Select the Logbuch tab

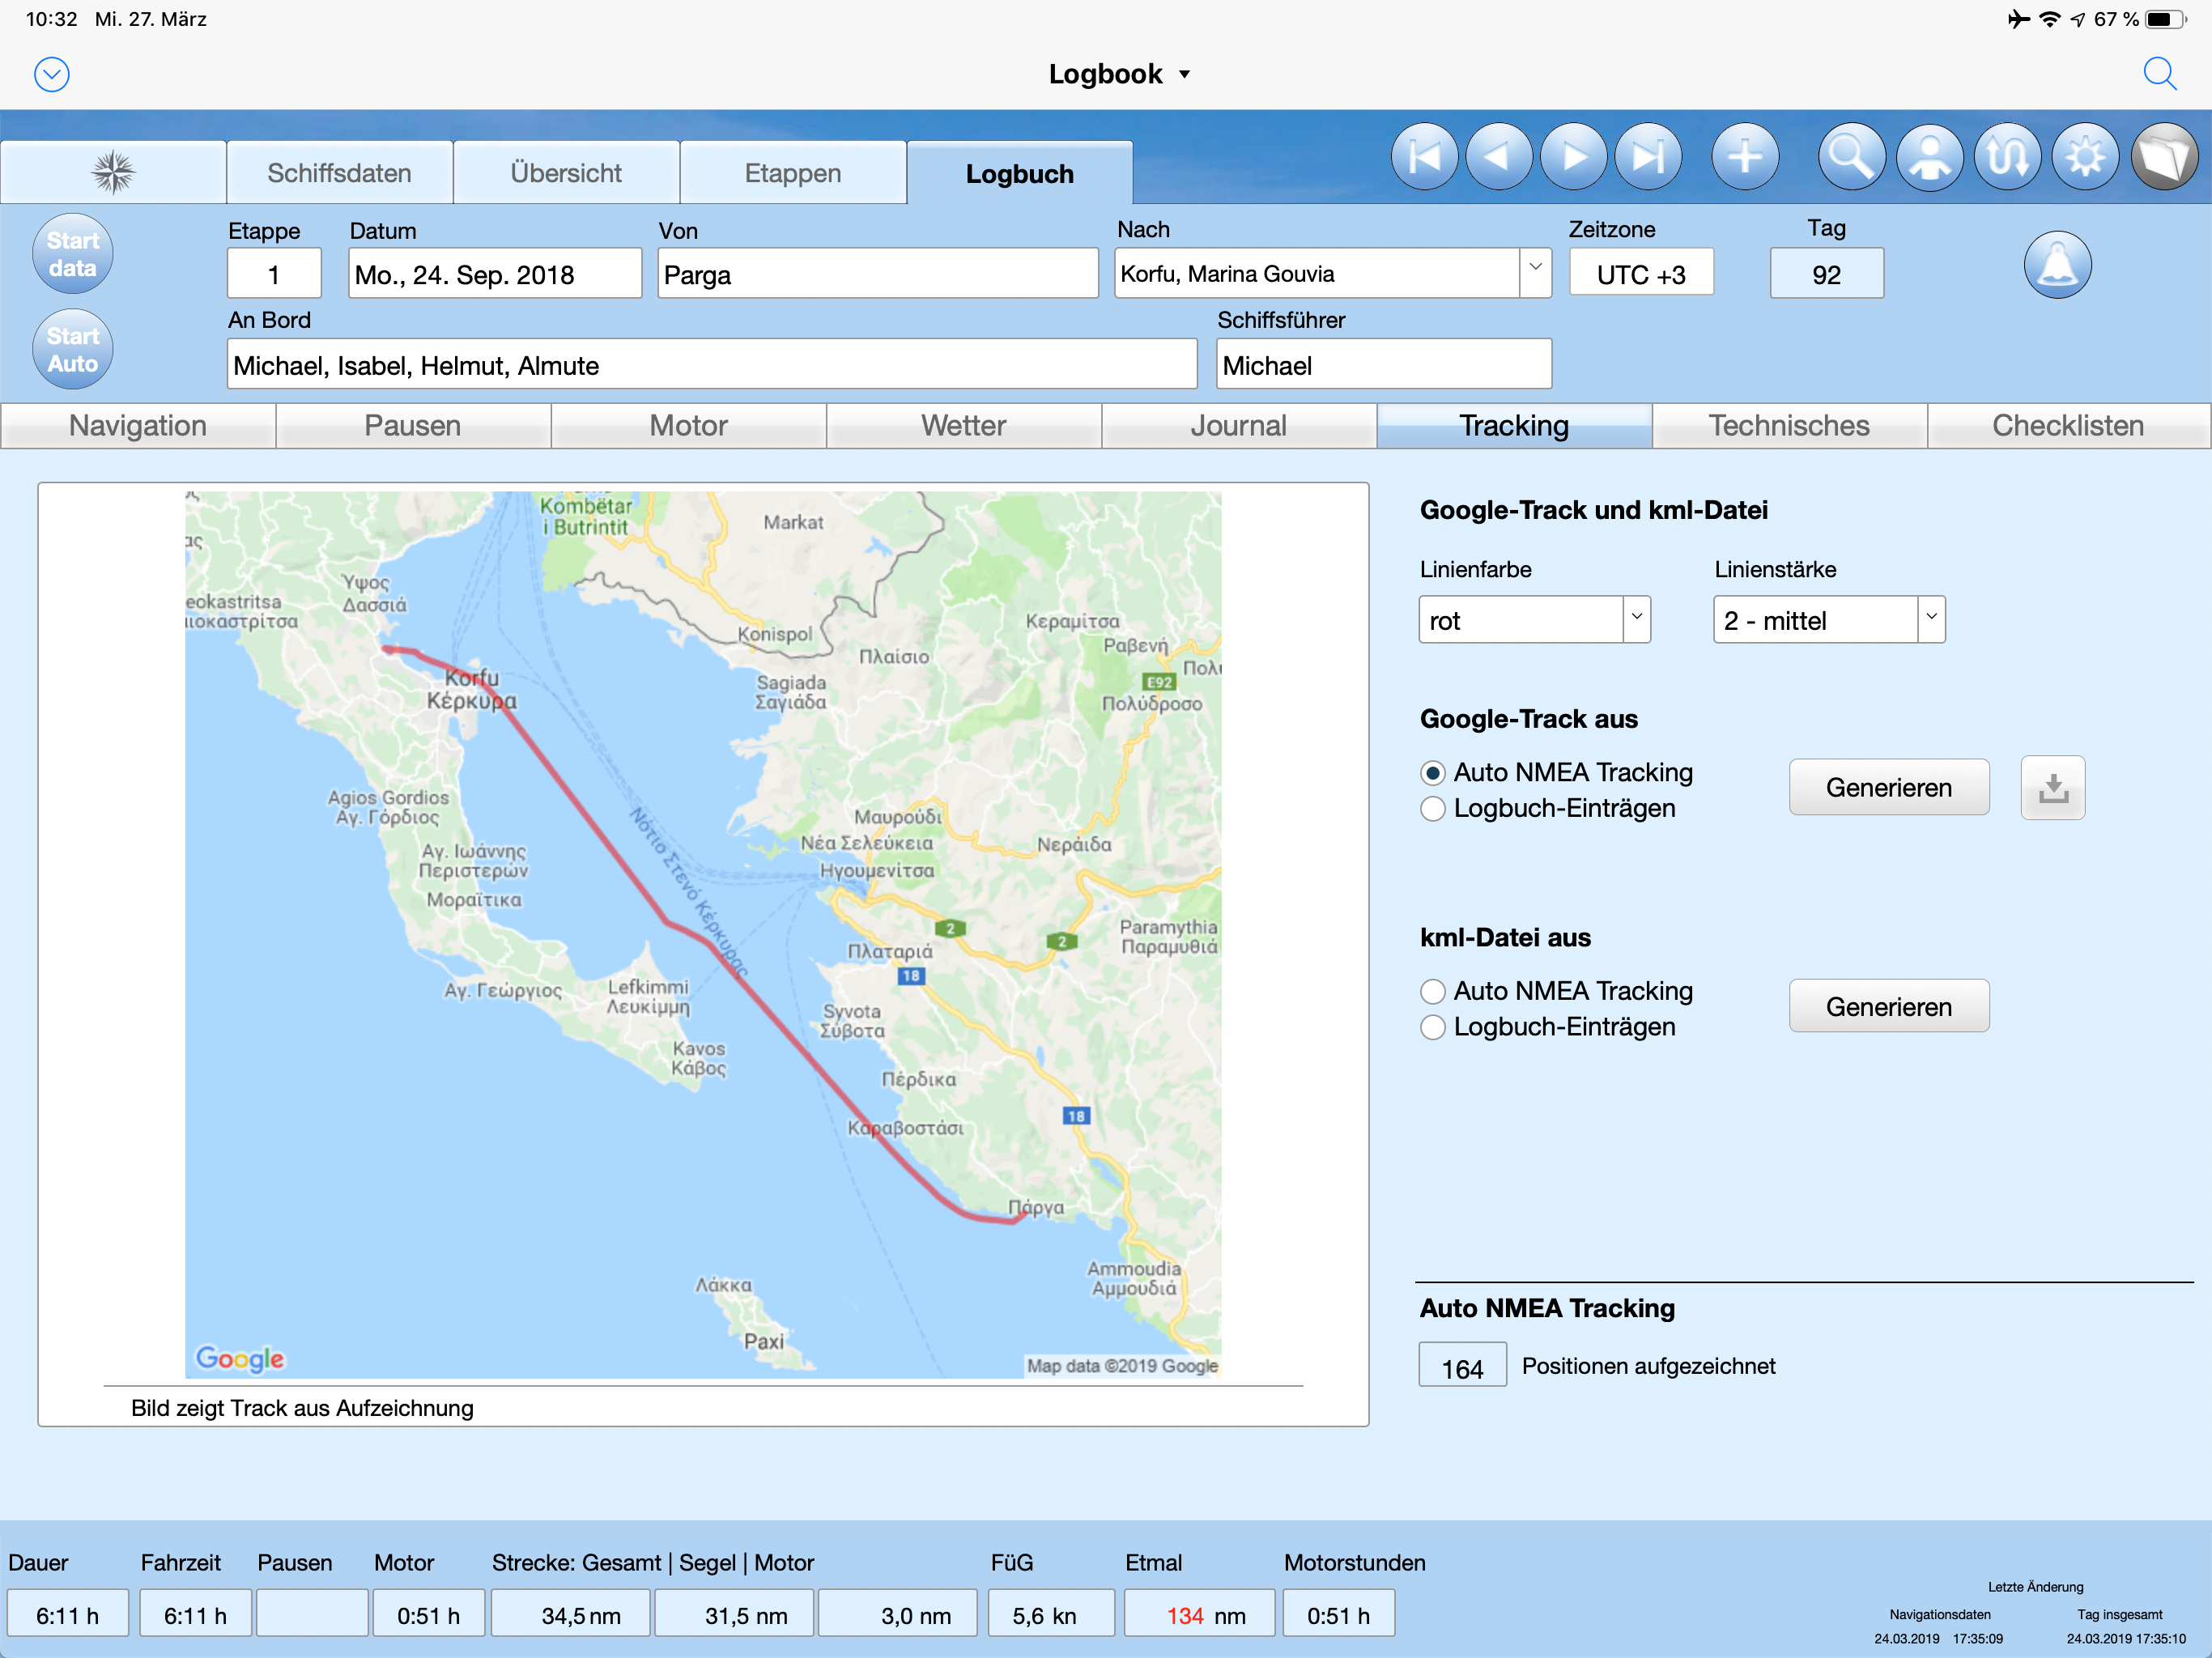(1020, 173)
